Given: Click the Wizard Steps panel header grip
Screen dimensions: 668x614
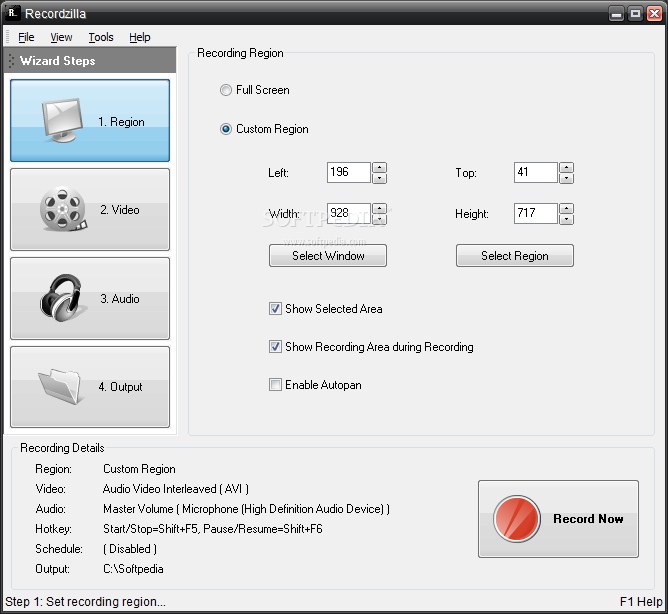Looking at the screenshot, I should click(x=11, y=61).
